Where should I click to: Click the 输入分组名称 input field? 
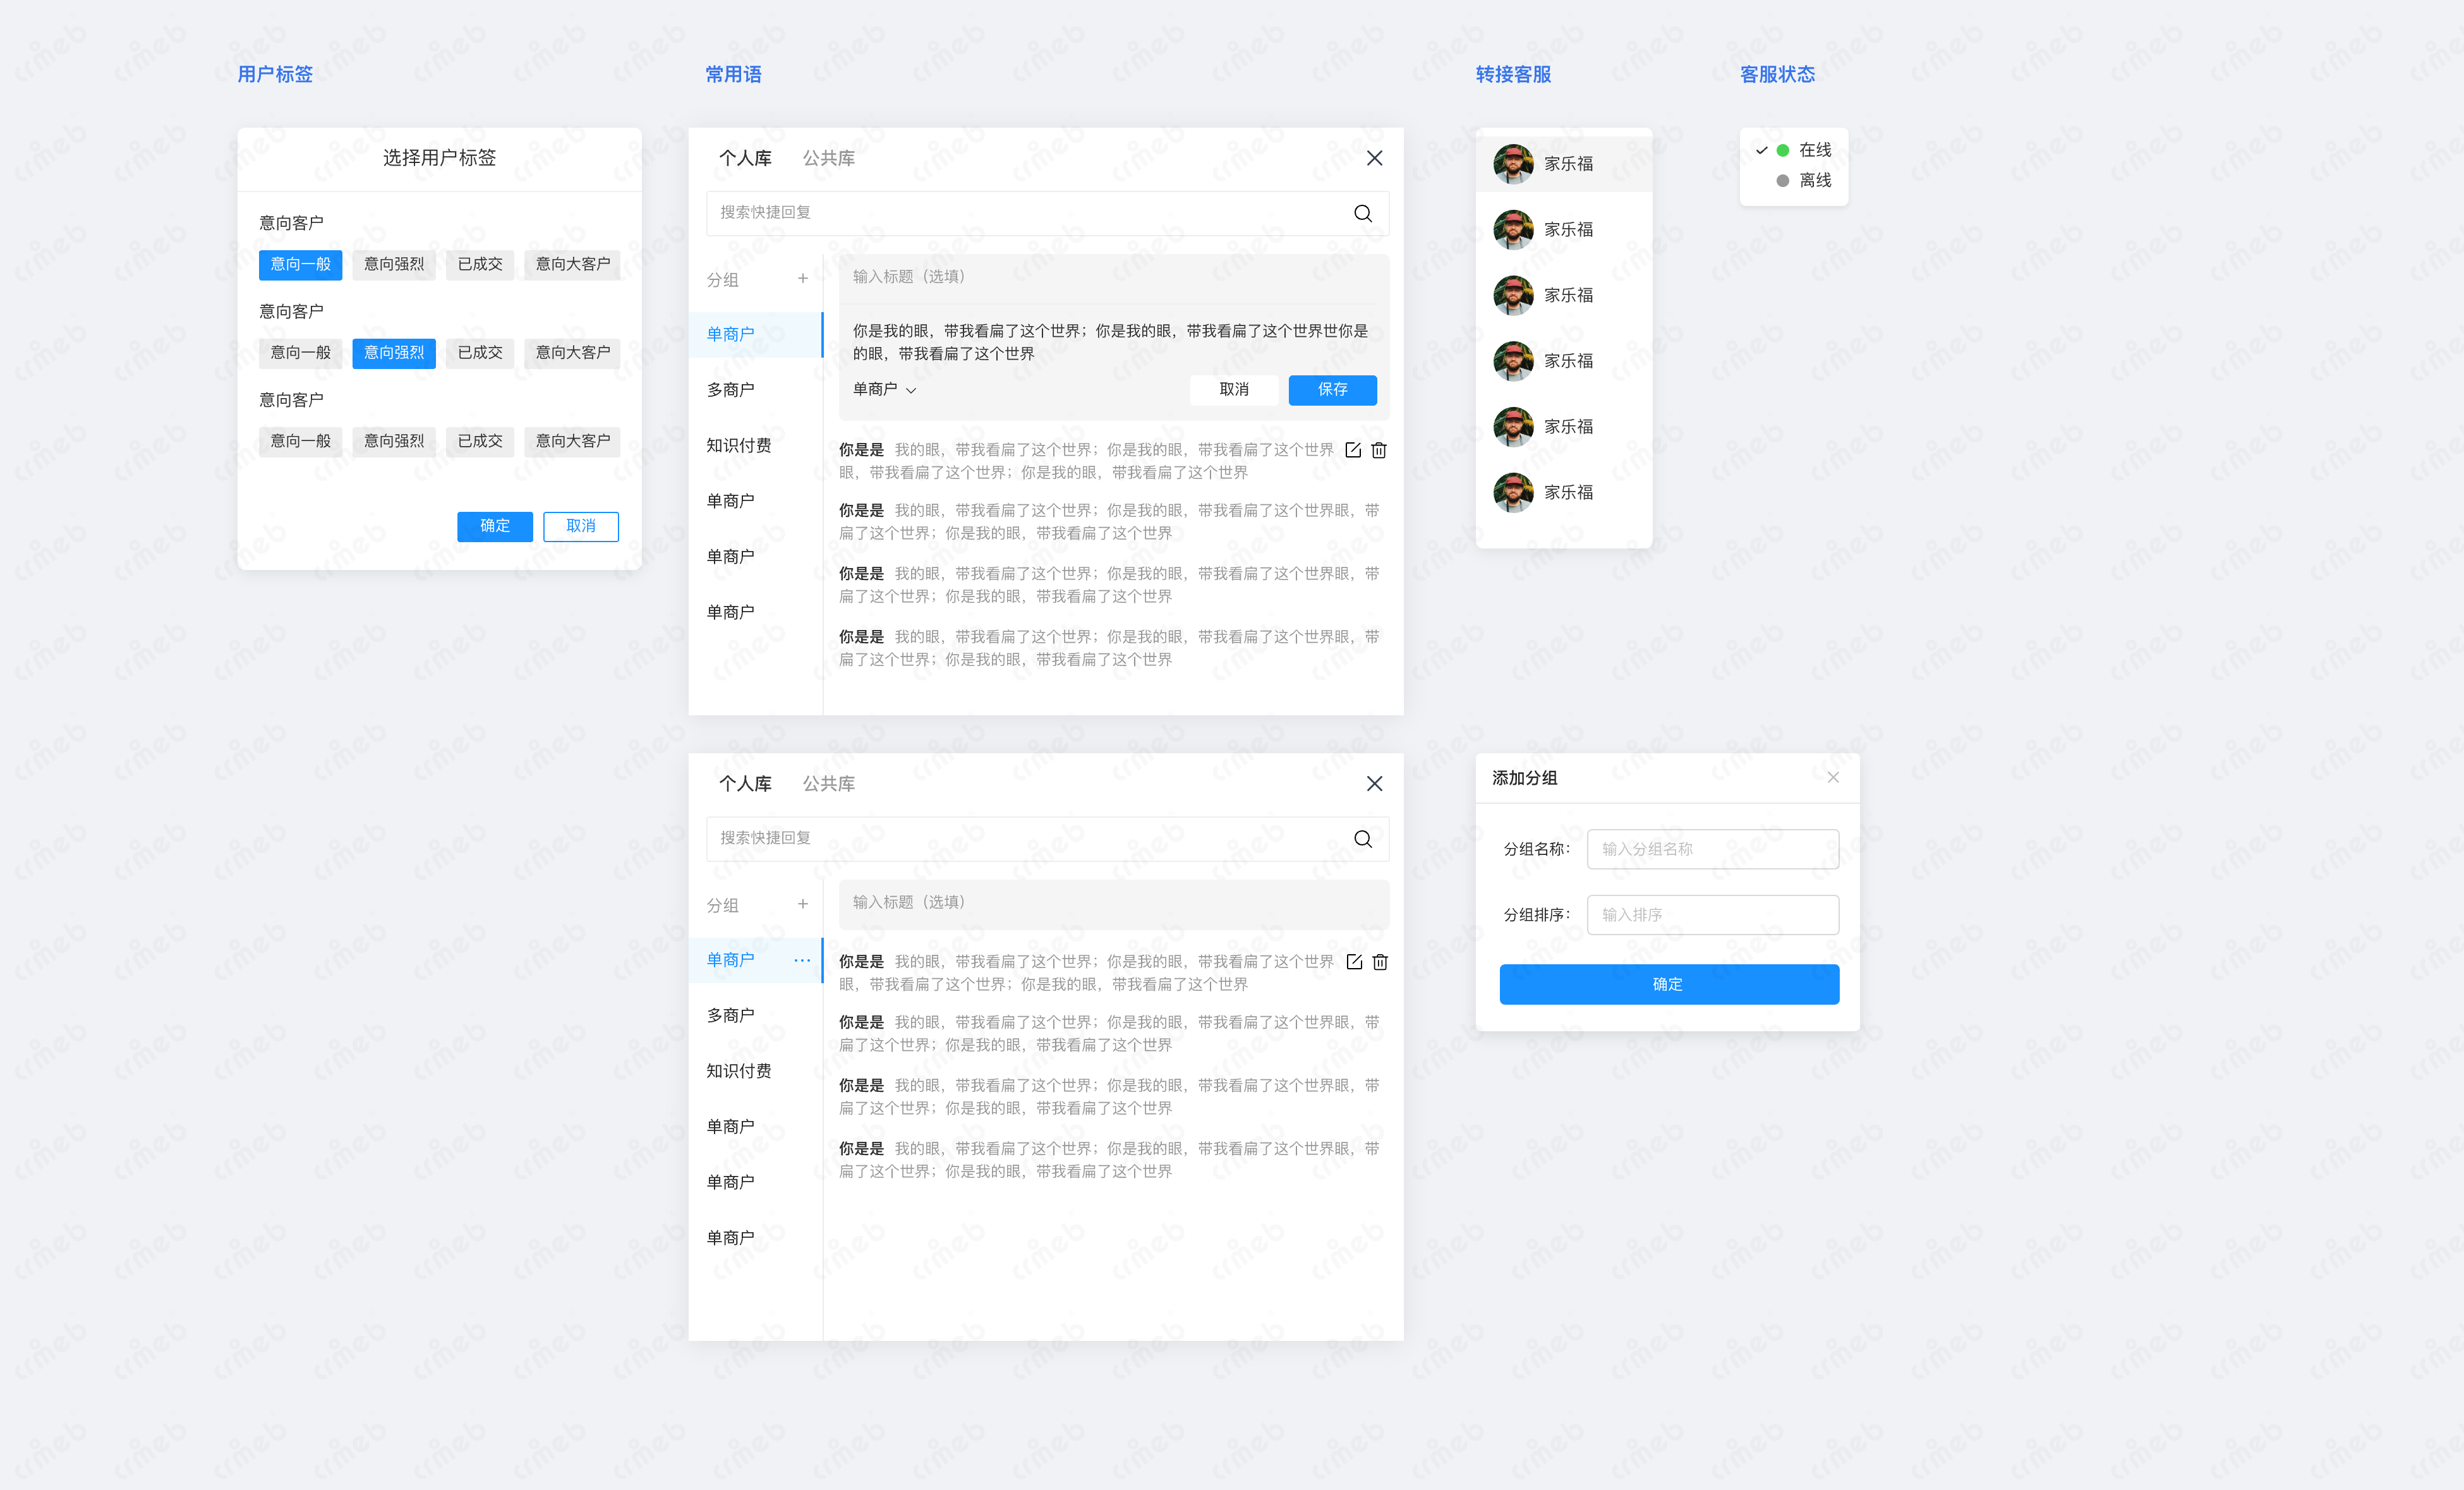[1712, 849]
